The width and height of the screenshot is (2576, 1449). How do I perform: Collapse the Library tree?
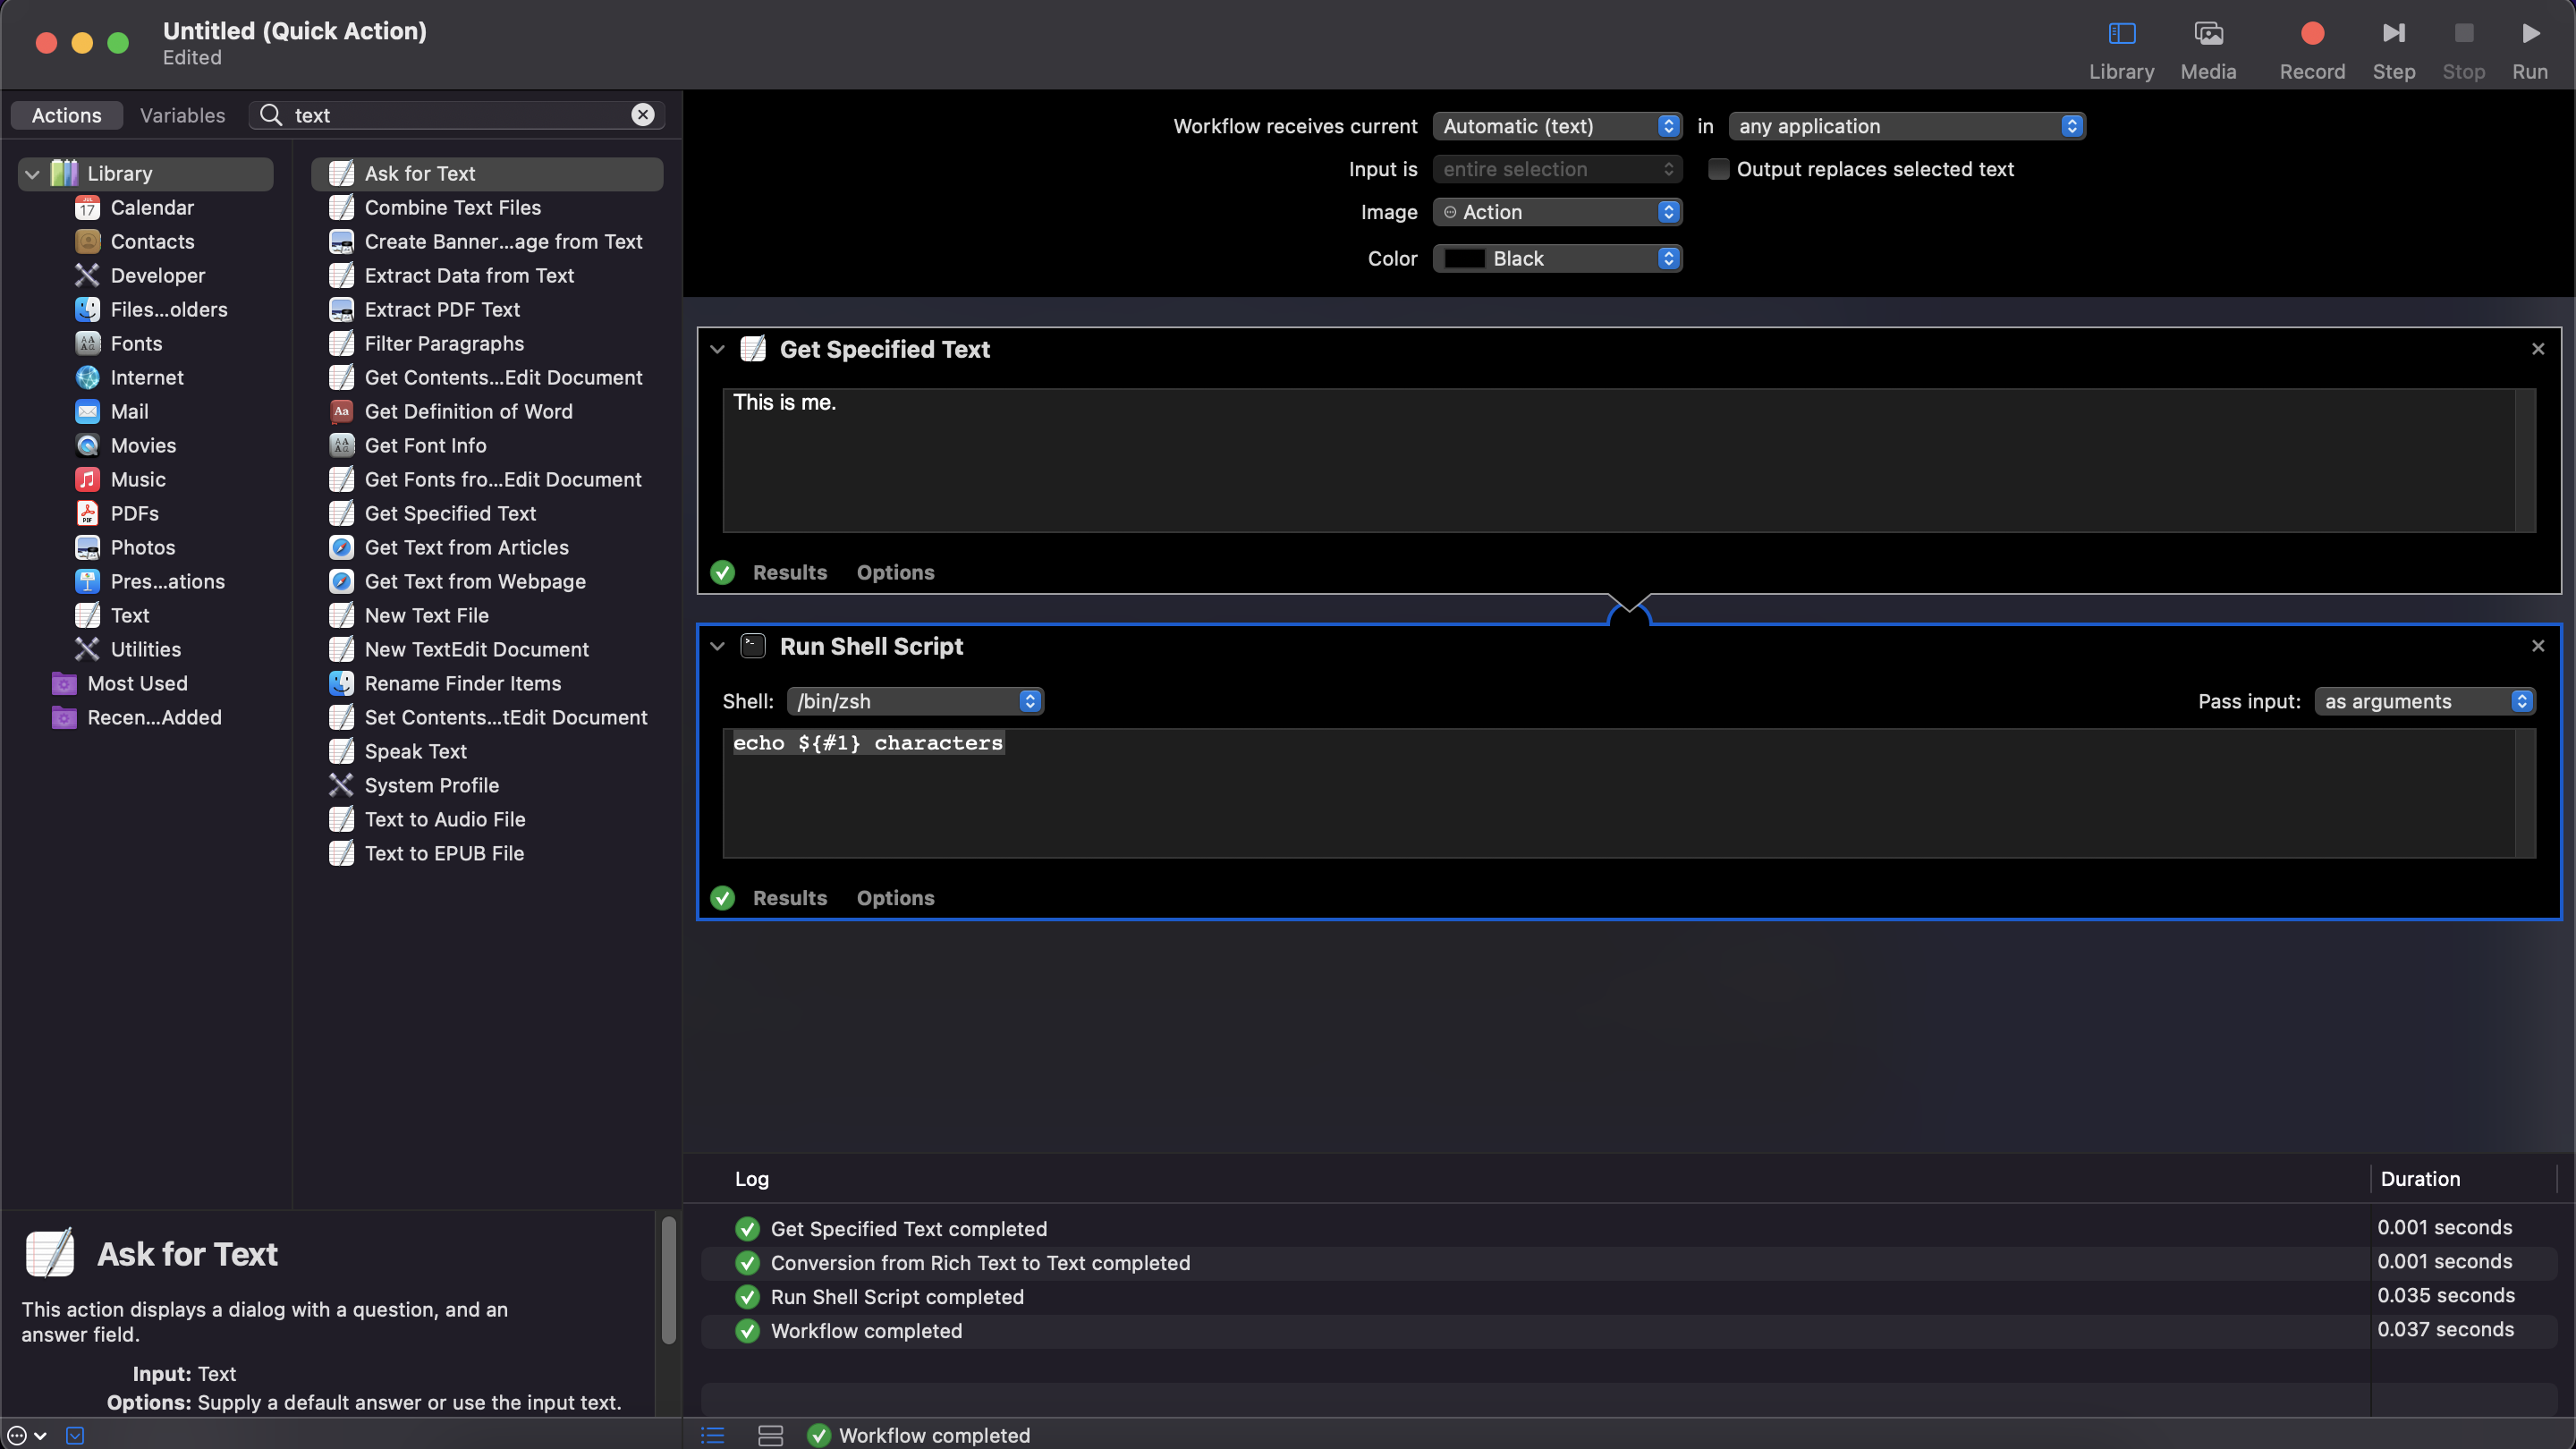pyautogui.click(x=32, y=174)
